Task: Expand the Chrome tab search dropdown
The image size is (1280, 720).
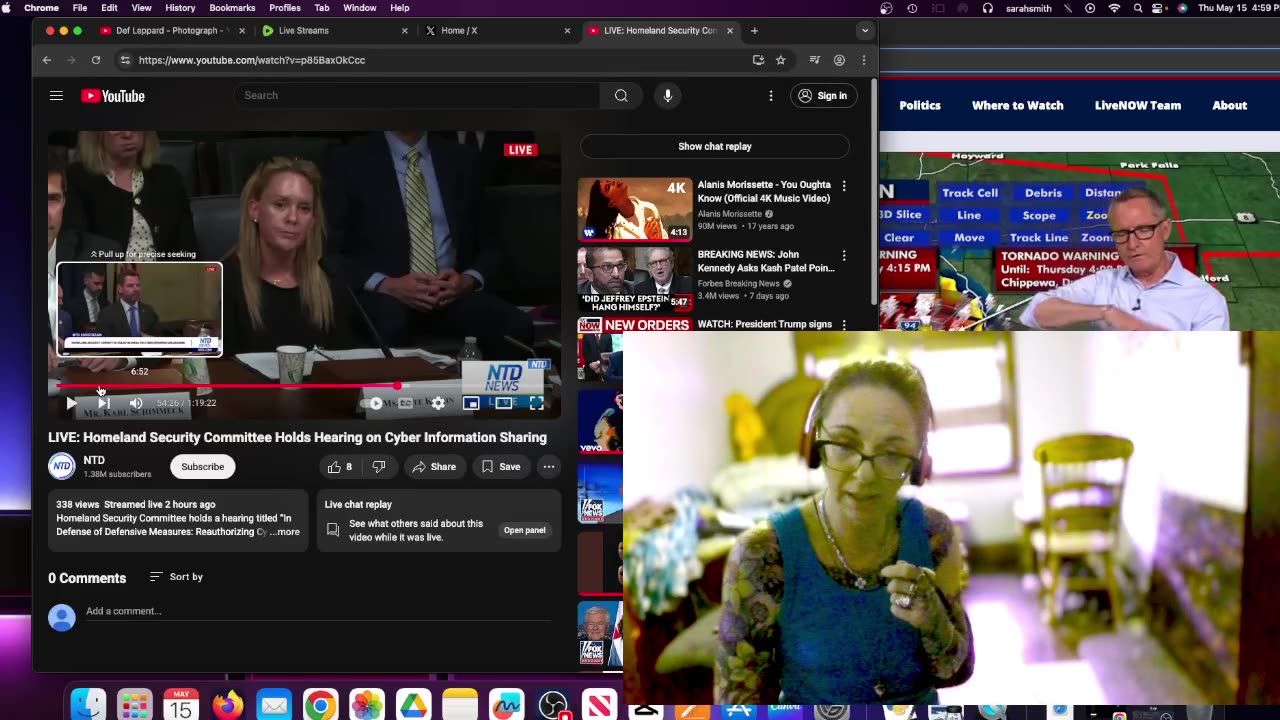Action: (x=865, y=31)
